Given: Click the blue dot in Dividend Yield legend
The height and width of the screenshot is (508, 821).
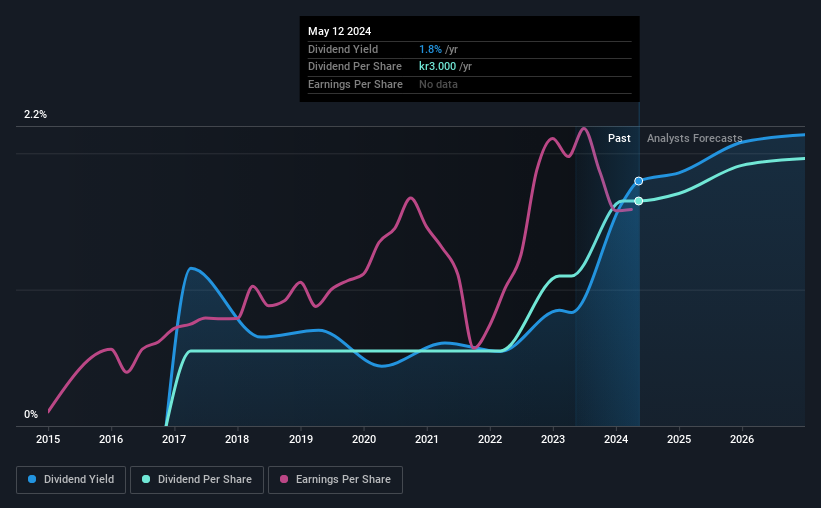Looking at the screenshot, I should pos(32,479).
